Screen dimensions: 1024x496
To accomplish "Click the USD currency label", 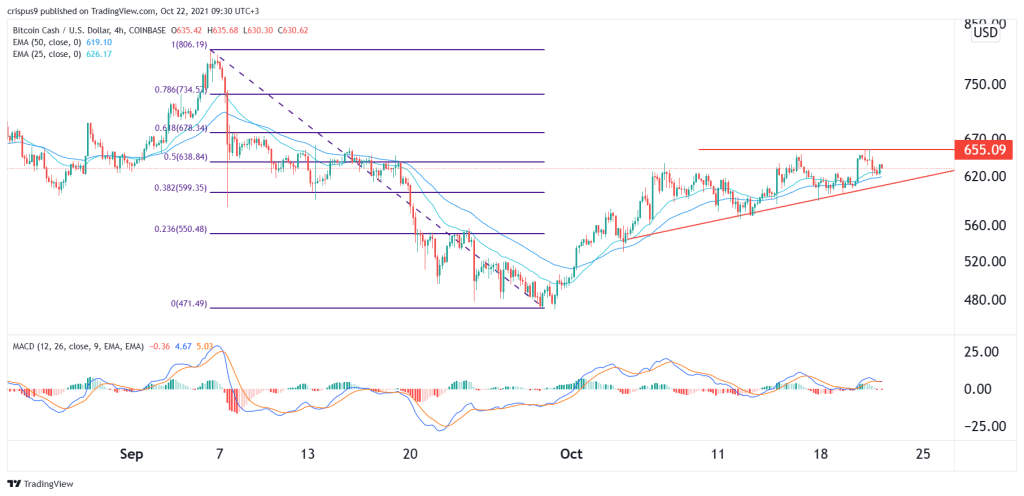I will [x=985, y=33].
